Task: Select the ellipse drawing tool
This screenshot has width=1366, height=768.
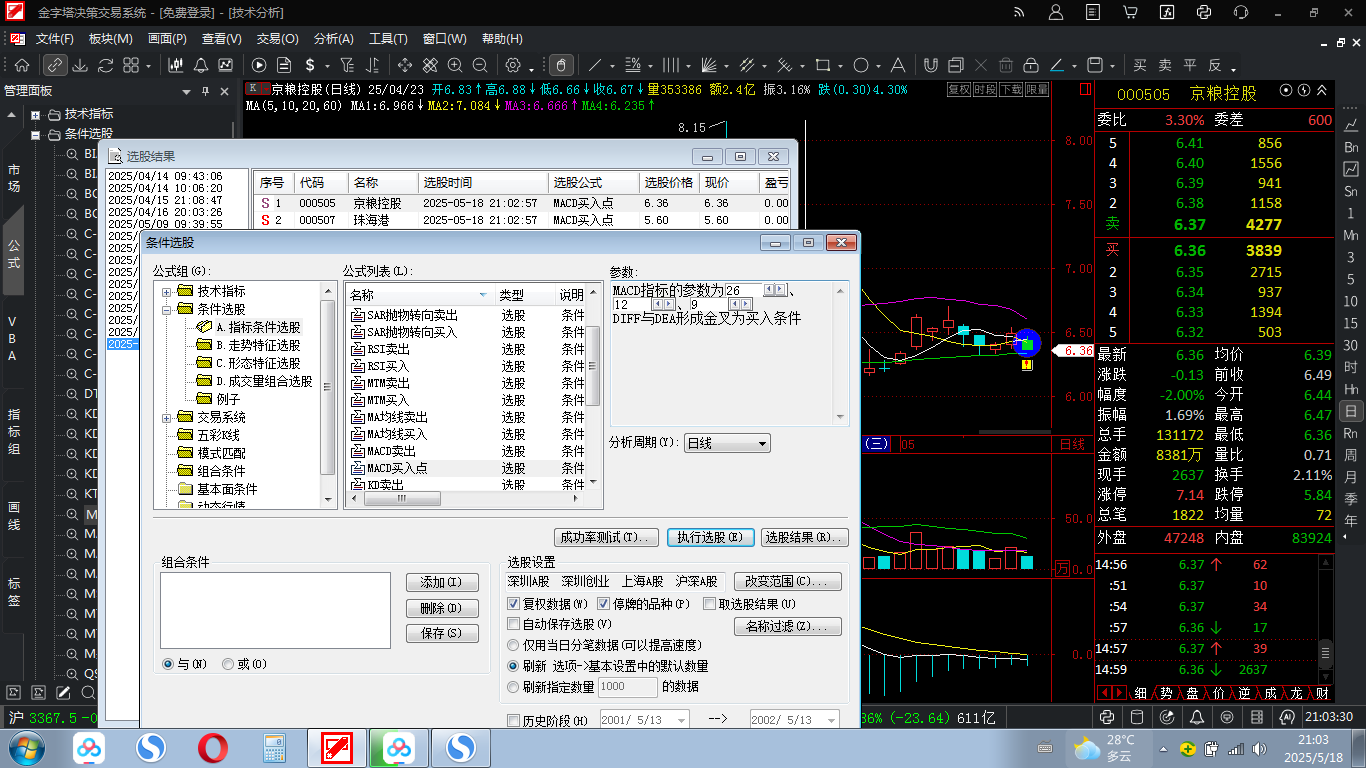Action: [x=861, y=65]
